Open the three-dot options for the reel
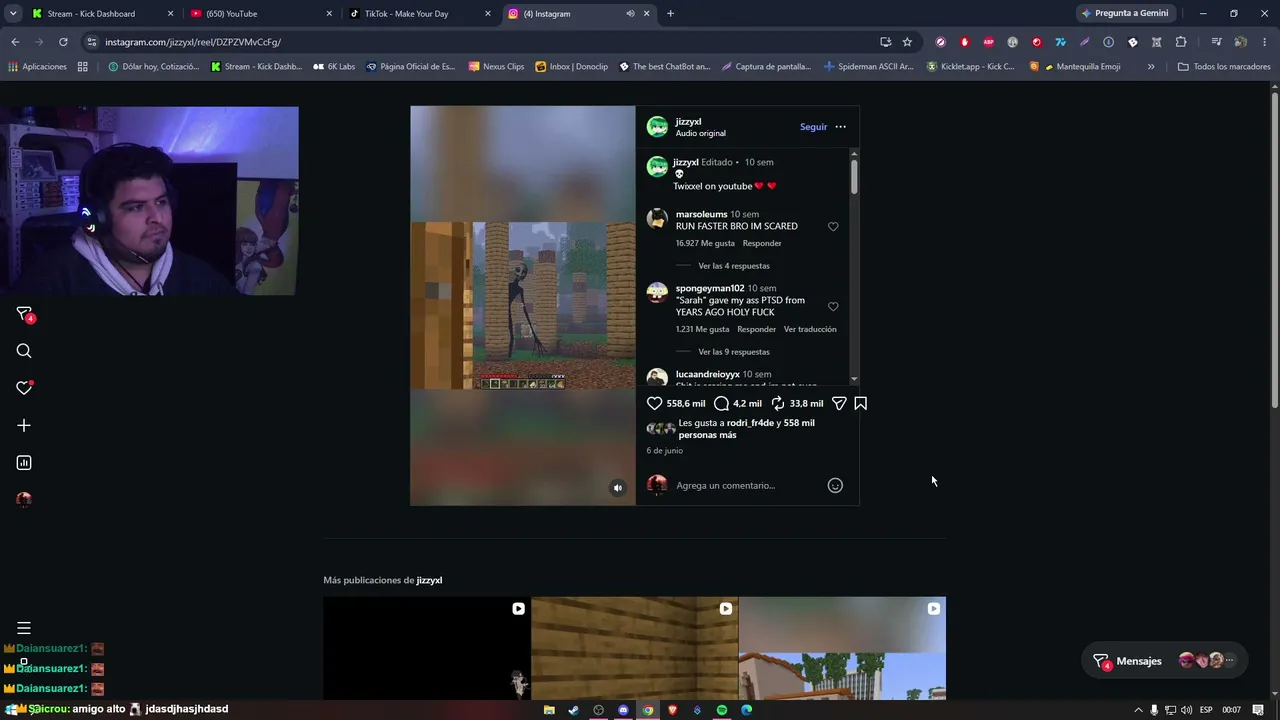 (840, 127)
